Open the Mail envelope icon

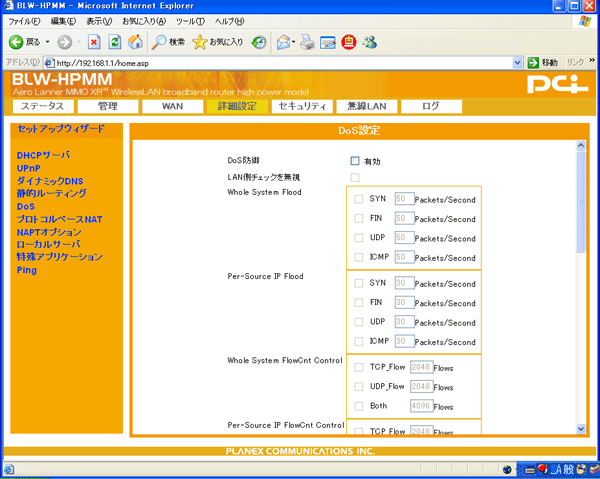click(x=284, y=42)
